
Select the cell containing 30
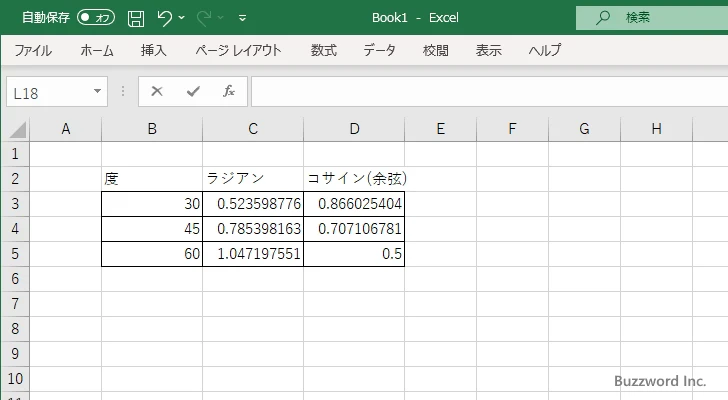152,204
